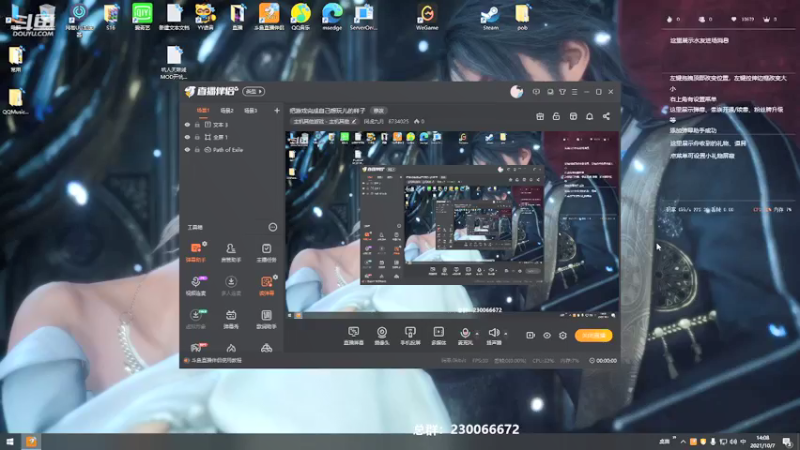Open the orange highlighted tool in second toolbox row

coord(266,286)
